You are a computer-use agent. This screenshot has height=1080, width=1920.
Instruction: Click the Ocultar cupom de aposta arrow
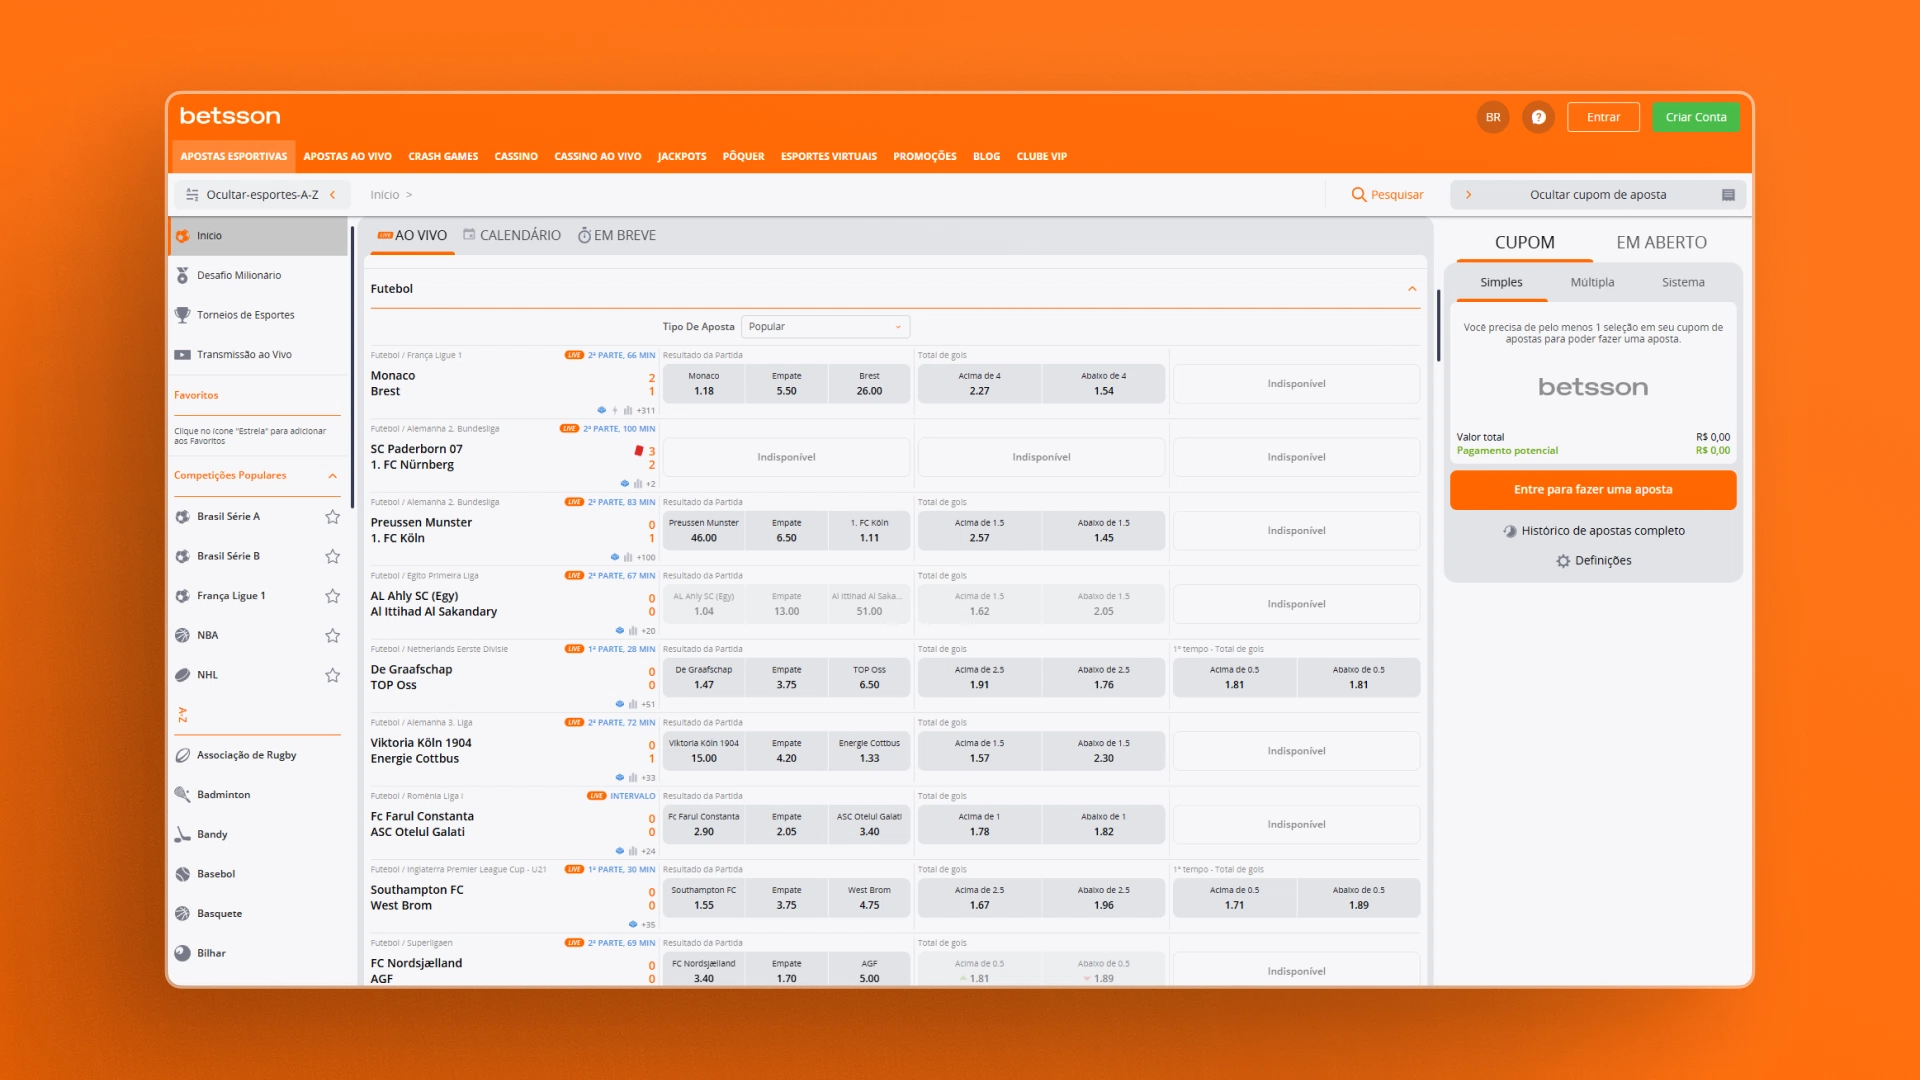(x=1468, y=195)
